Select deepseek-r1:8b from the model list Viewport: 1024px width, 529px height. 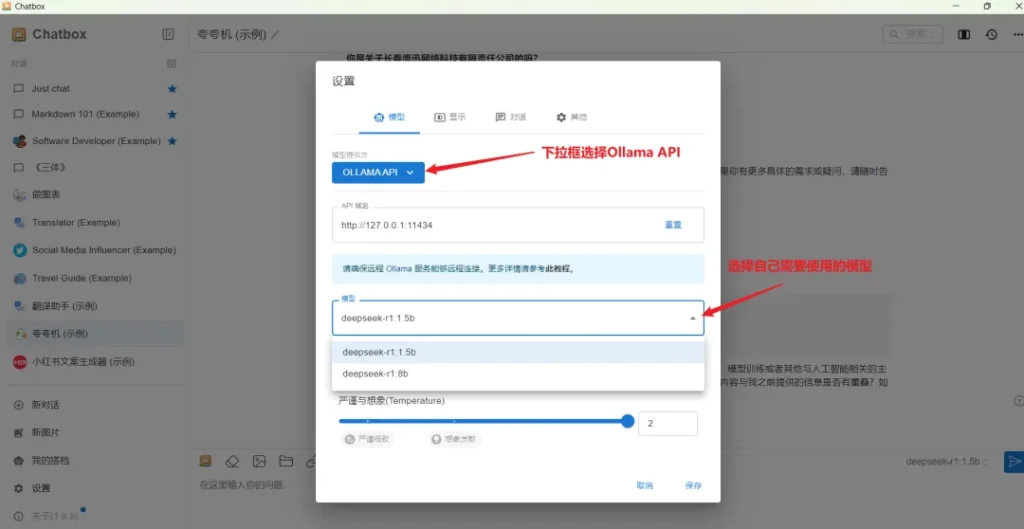pos(375,374)
